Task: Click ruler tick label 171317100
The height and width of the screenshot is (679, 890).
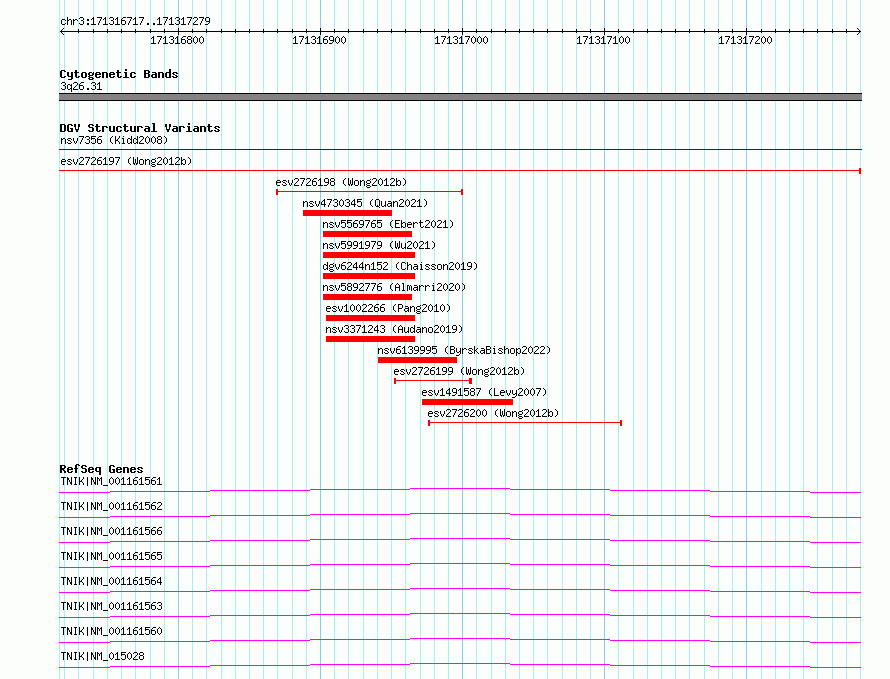Action: coord(603,40)
